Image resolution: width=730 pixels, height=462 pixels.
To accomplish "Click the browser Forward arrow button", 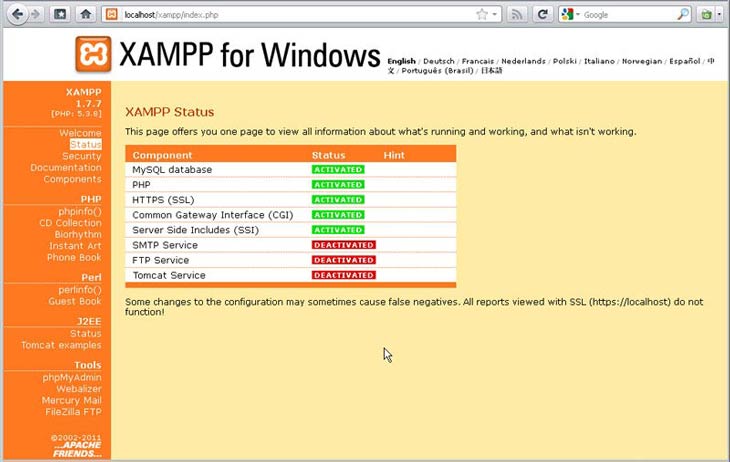I will pyautogui.click(x=35, y=14).
